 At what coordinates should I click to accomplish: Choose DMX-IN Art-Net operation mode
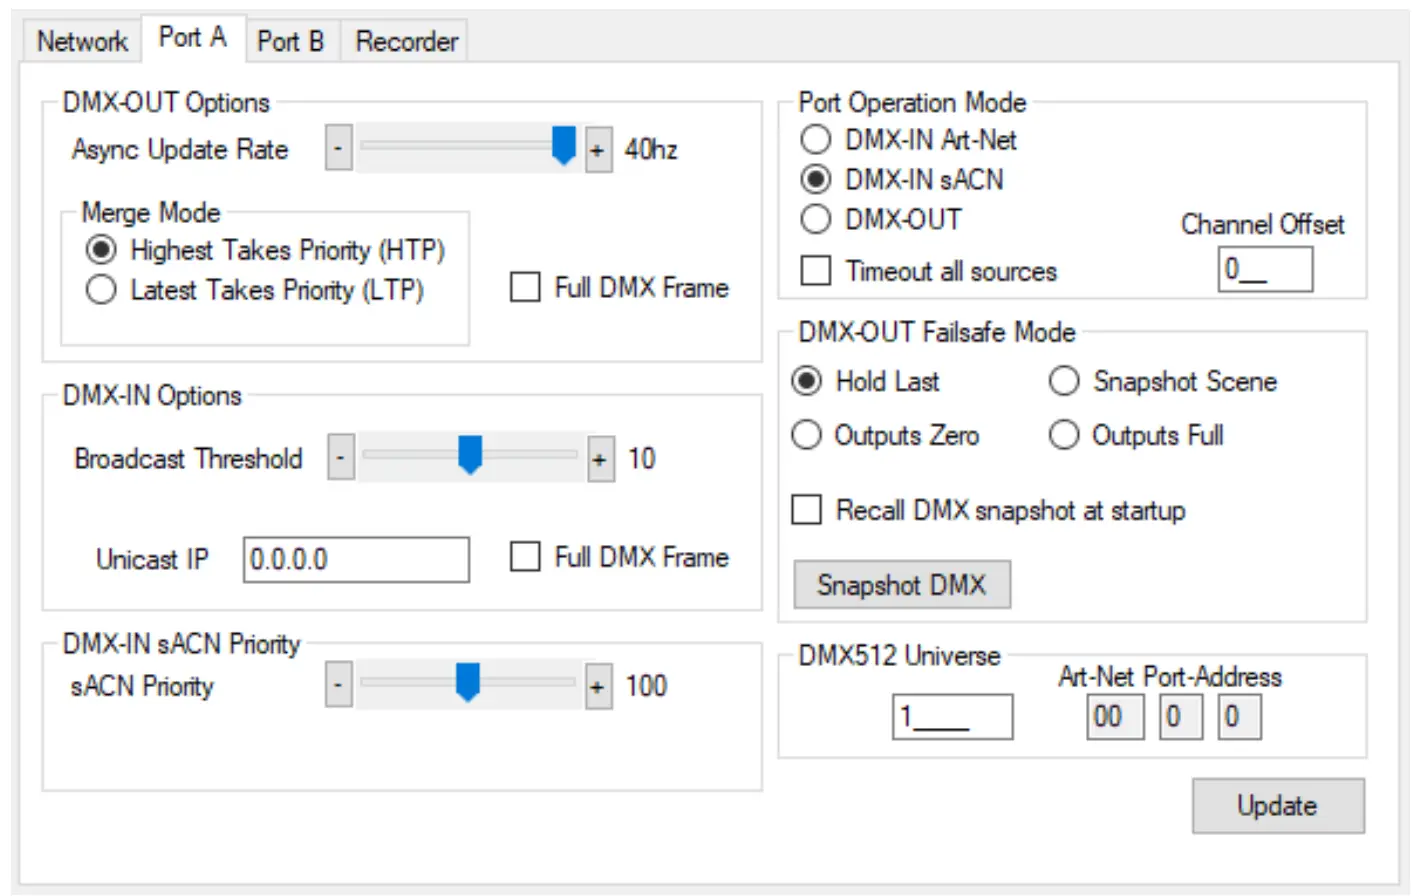pyautogui.click(x=816, y=140)
